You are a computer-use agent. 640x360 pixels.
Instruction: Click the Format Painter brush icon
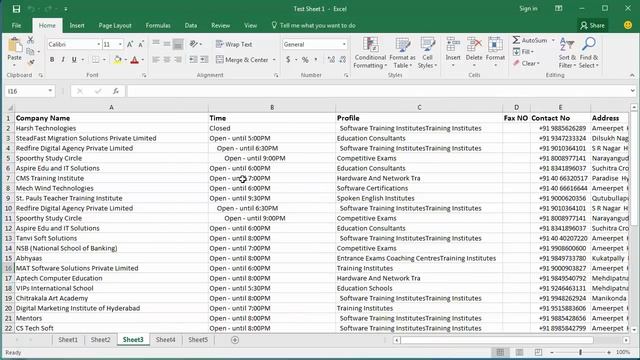[x=31, y=62]
